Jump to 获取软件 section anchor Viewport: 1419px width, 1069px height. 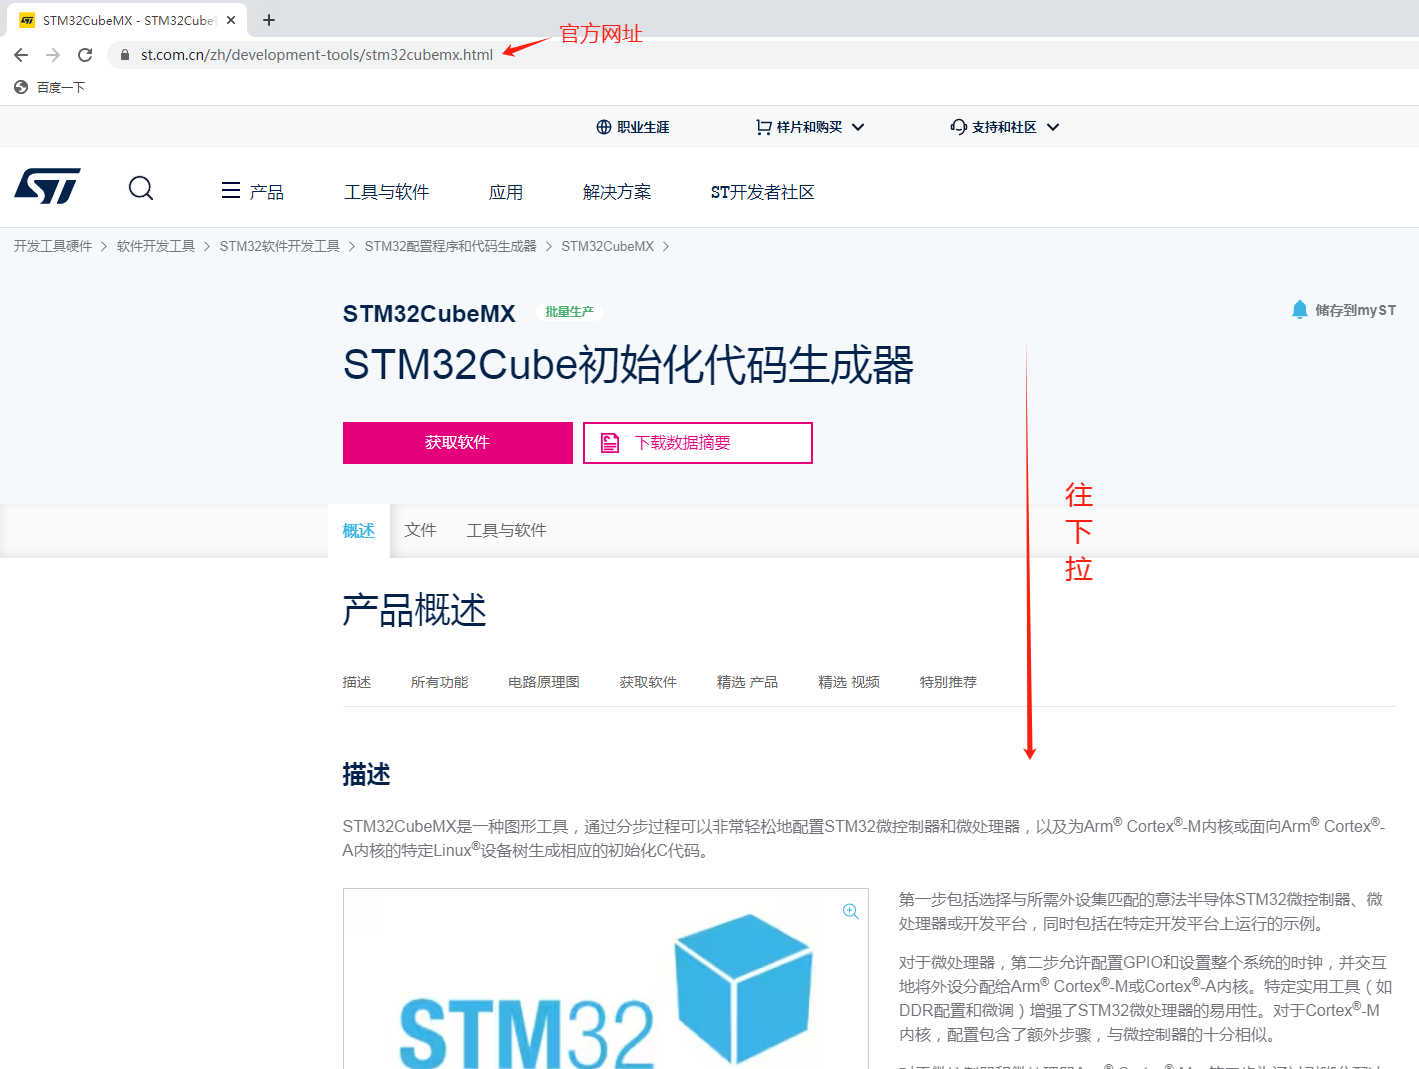point(649,682)
